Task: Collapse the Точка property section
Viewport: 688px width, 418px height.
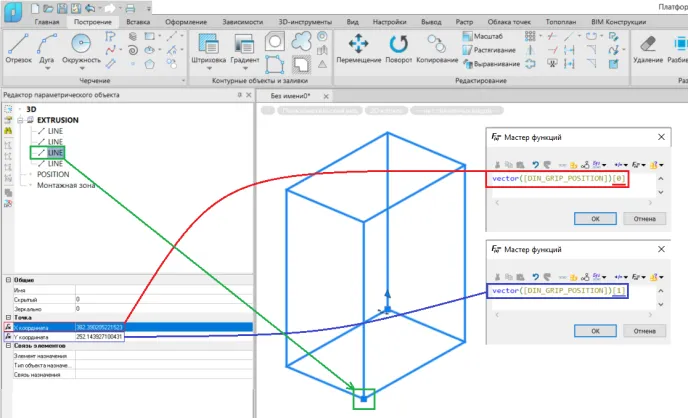Action: tap(6, 317)
